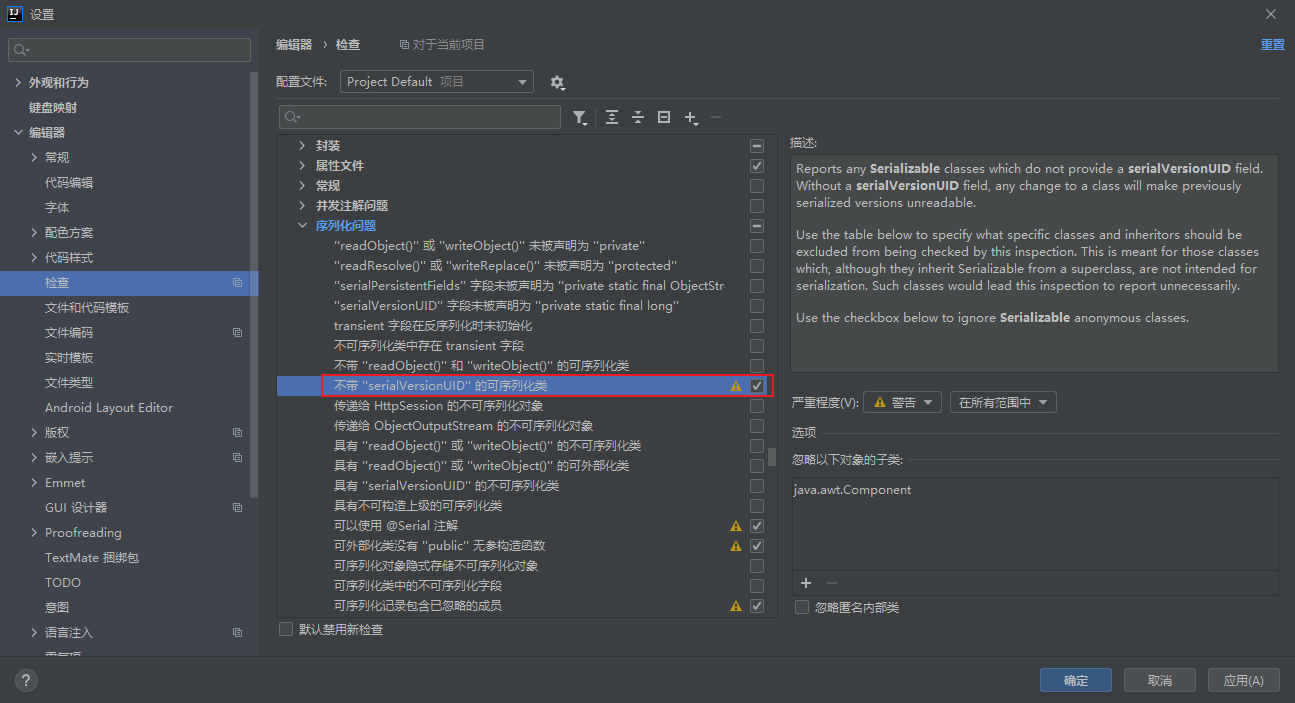Screen dimensions: 1295x703
Task: Click the reset inspections icon next to plus
Action: click(x=663, y=117)
